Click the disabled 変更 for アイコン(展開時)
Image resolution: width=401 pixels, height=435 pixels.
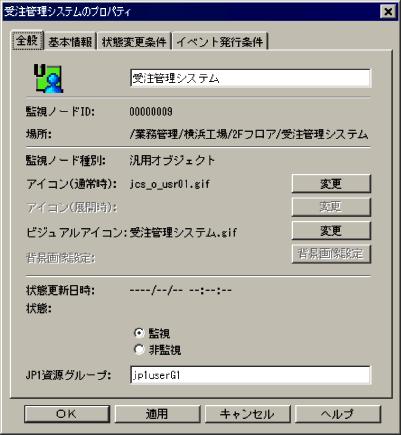tap(331, 207)
